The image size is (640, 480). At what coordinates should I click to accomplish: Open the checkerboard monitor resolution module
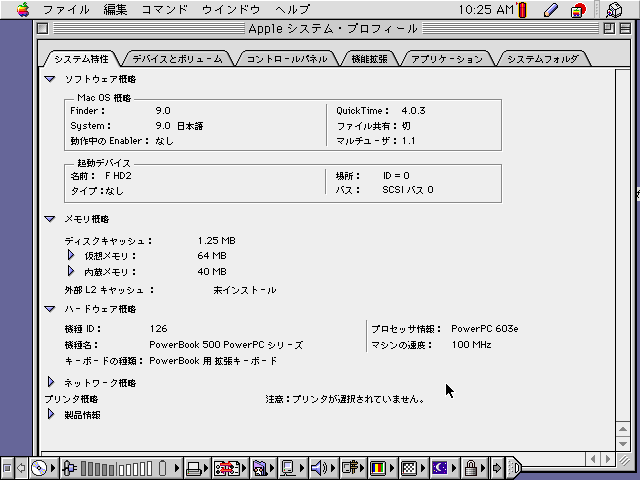click(413, 468)
